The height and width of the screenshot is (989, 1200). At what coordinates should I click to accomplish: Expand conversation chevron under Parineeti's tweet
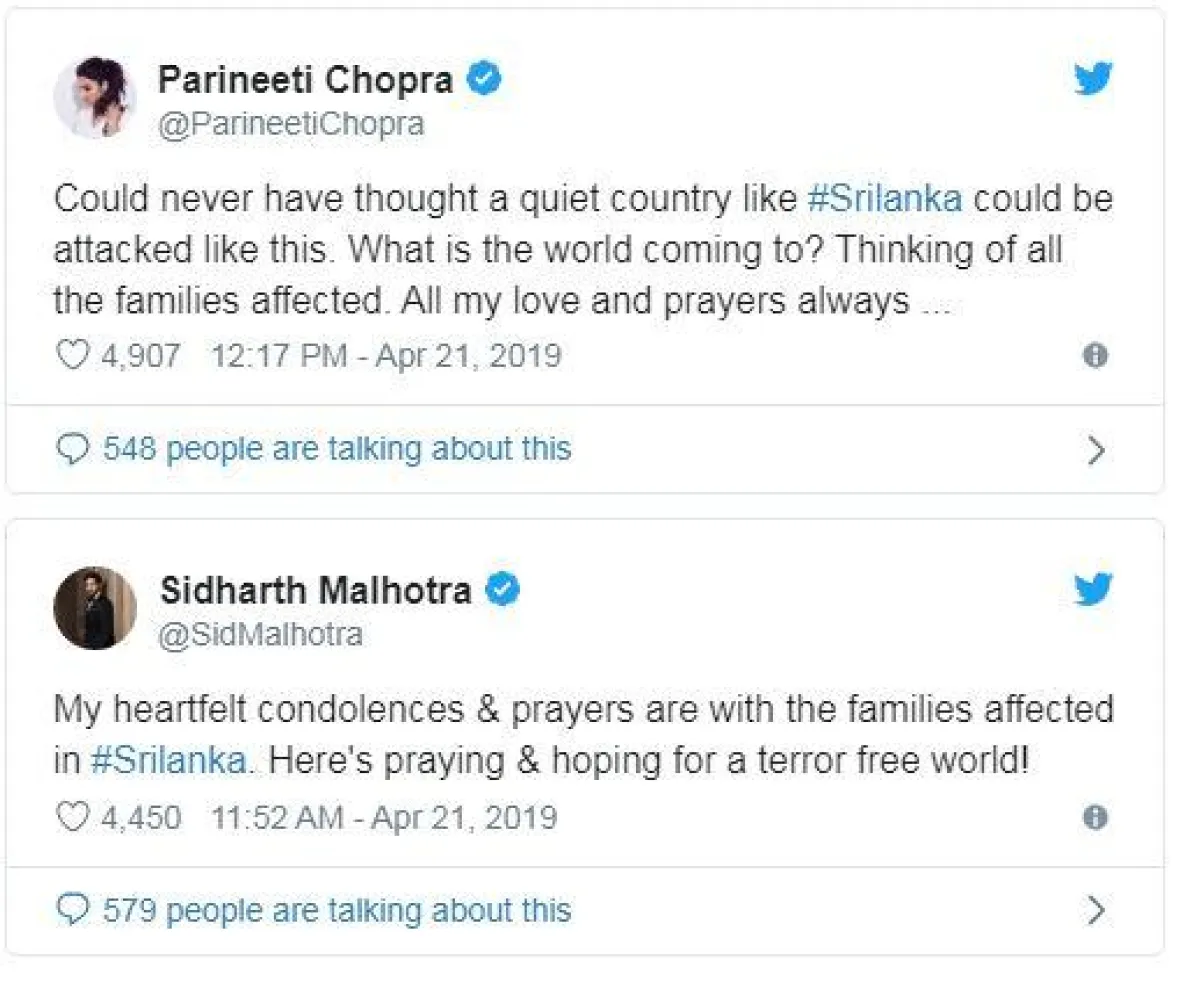1097,450
